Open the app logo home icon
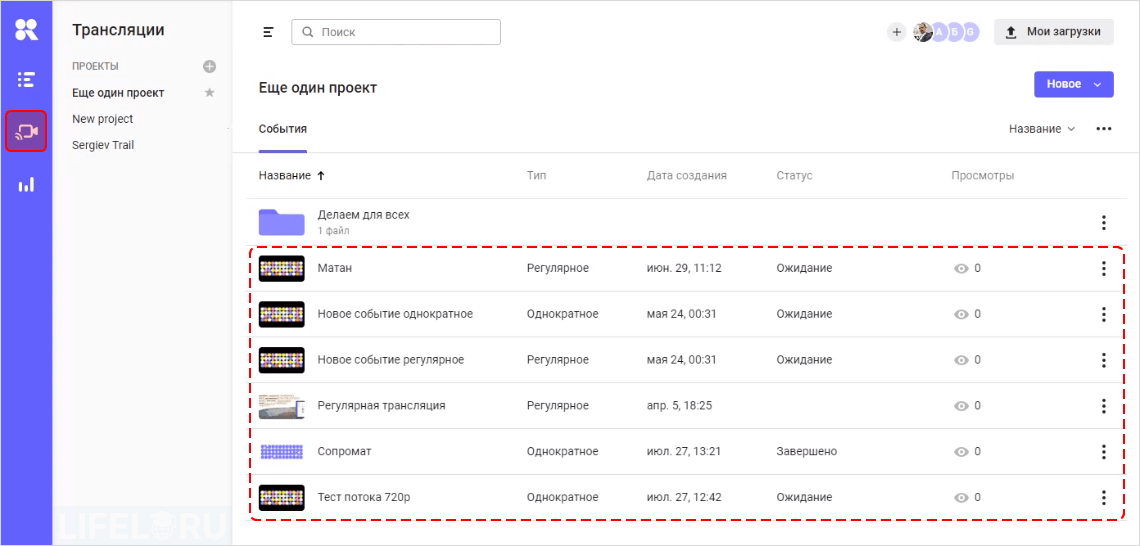The height and width of the screenshot is (546, 1140). (x=26, y=29)
